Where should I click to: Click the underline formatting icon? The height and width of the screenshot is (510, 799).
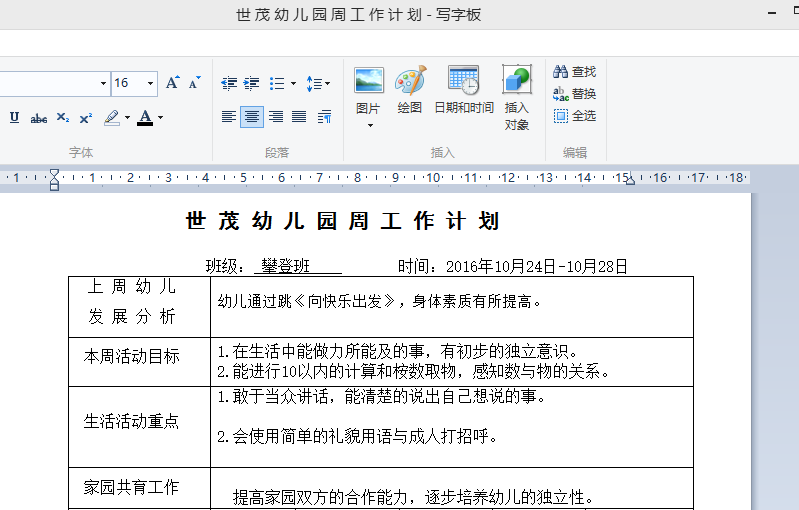click(x=14, y=118)
